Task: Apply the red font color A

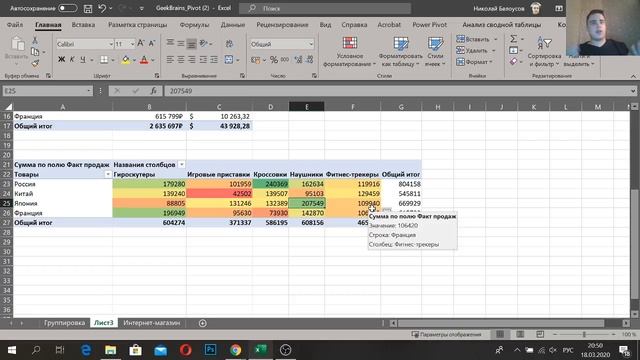Action: click(144, 60)
